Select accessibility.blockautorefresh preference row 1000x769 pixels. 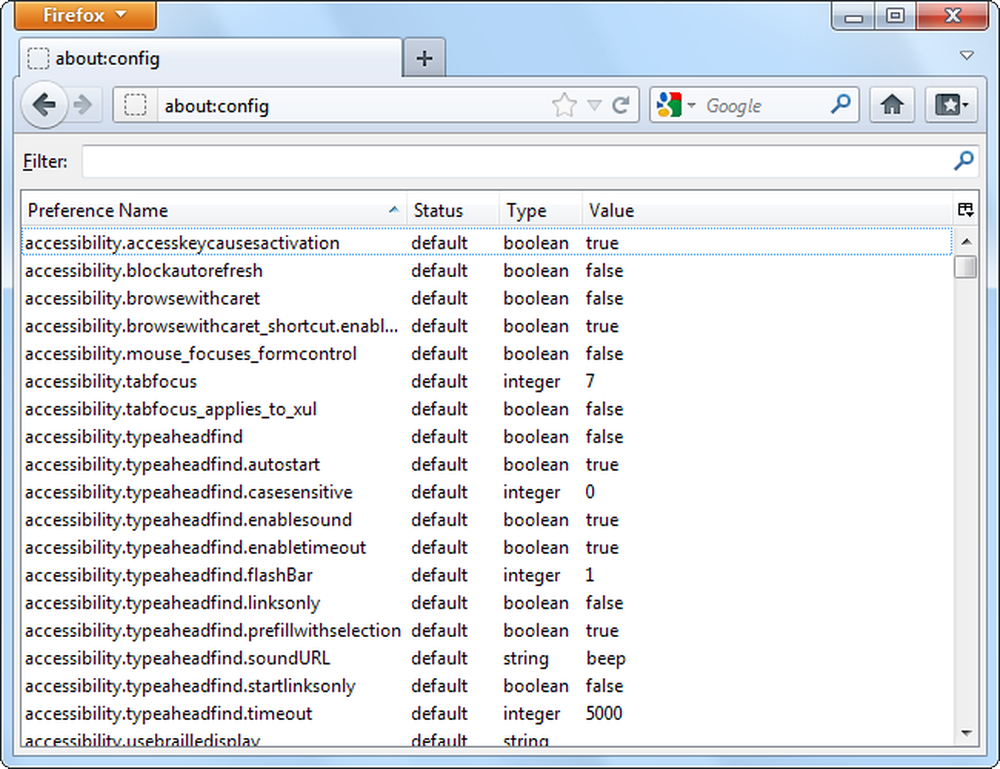[487, 270]
